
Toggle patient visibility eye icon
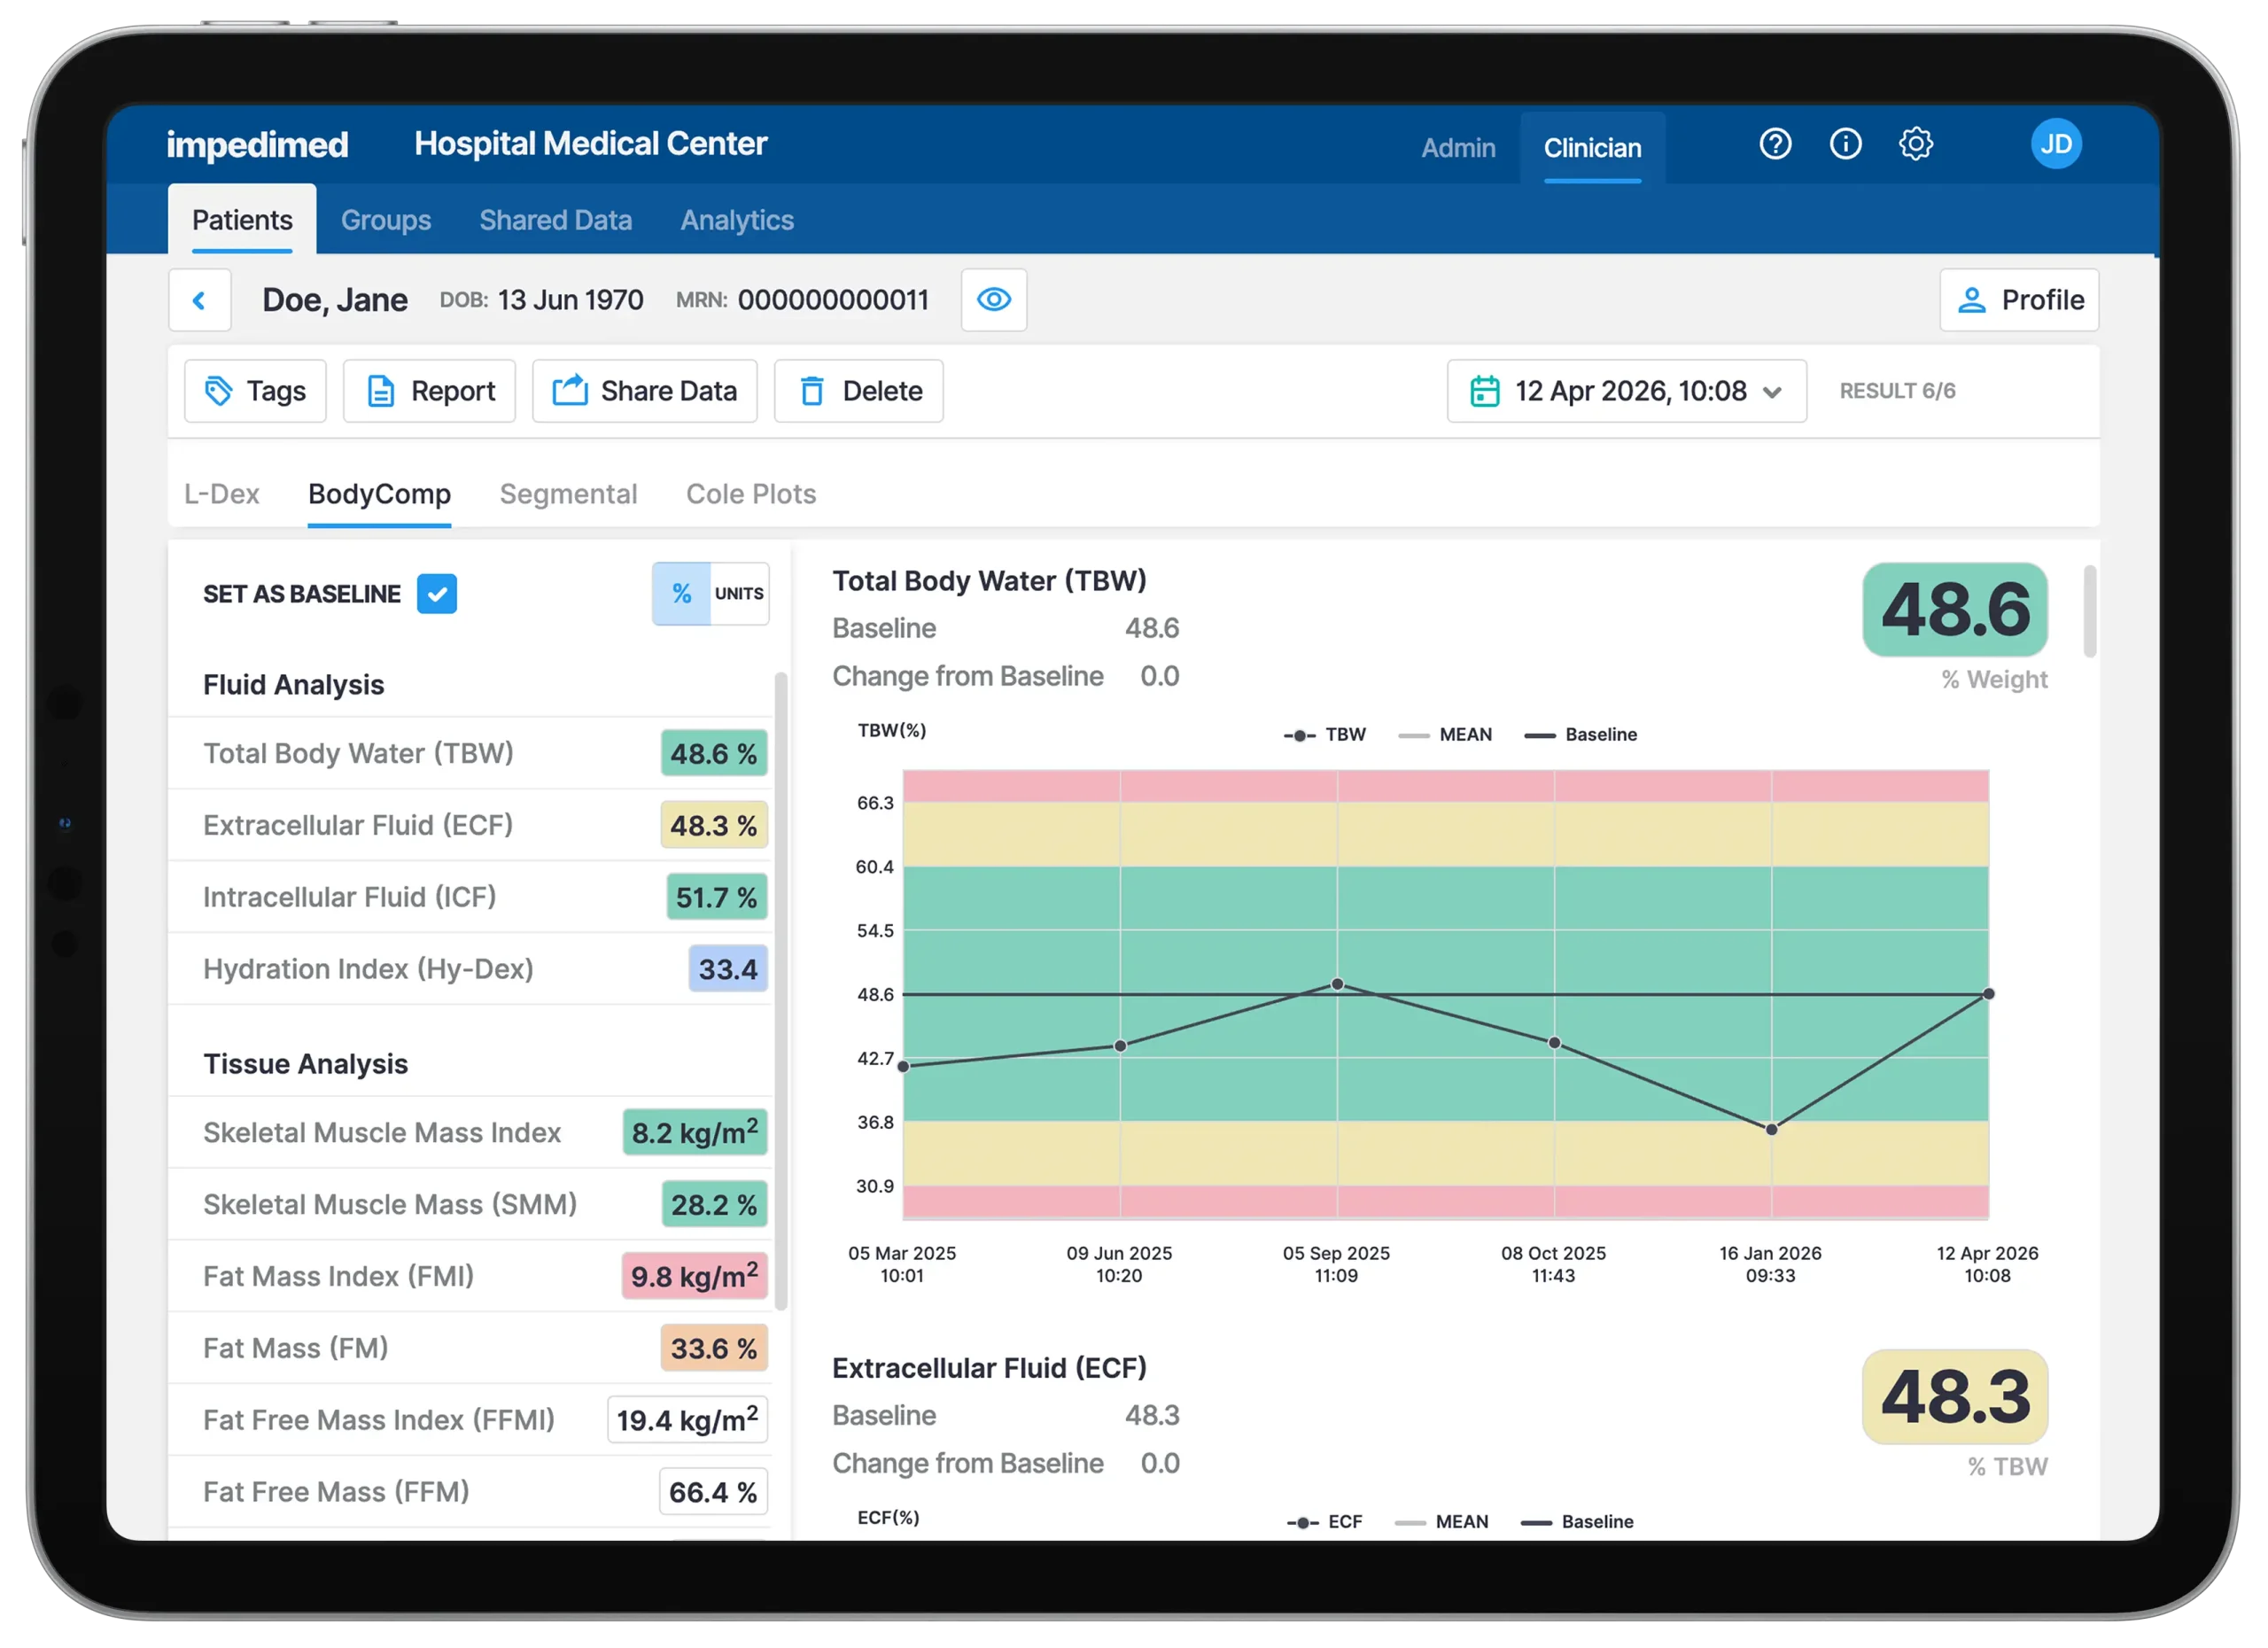993,300
